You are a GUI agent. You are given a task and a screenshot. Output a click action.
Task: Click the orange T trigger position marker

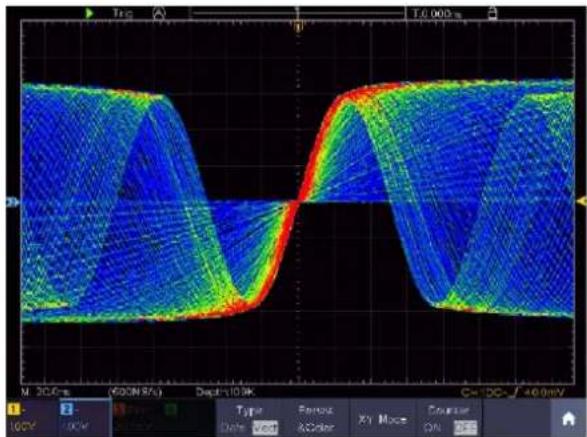click(x=298, y=27)
